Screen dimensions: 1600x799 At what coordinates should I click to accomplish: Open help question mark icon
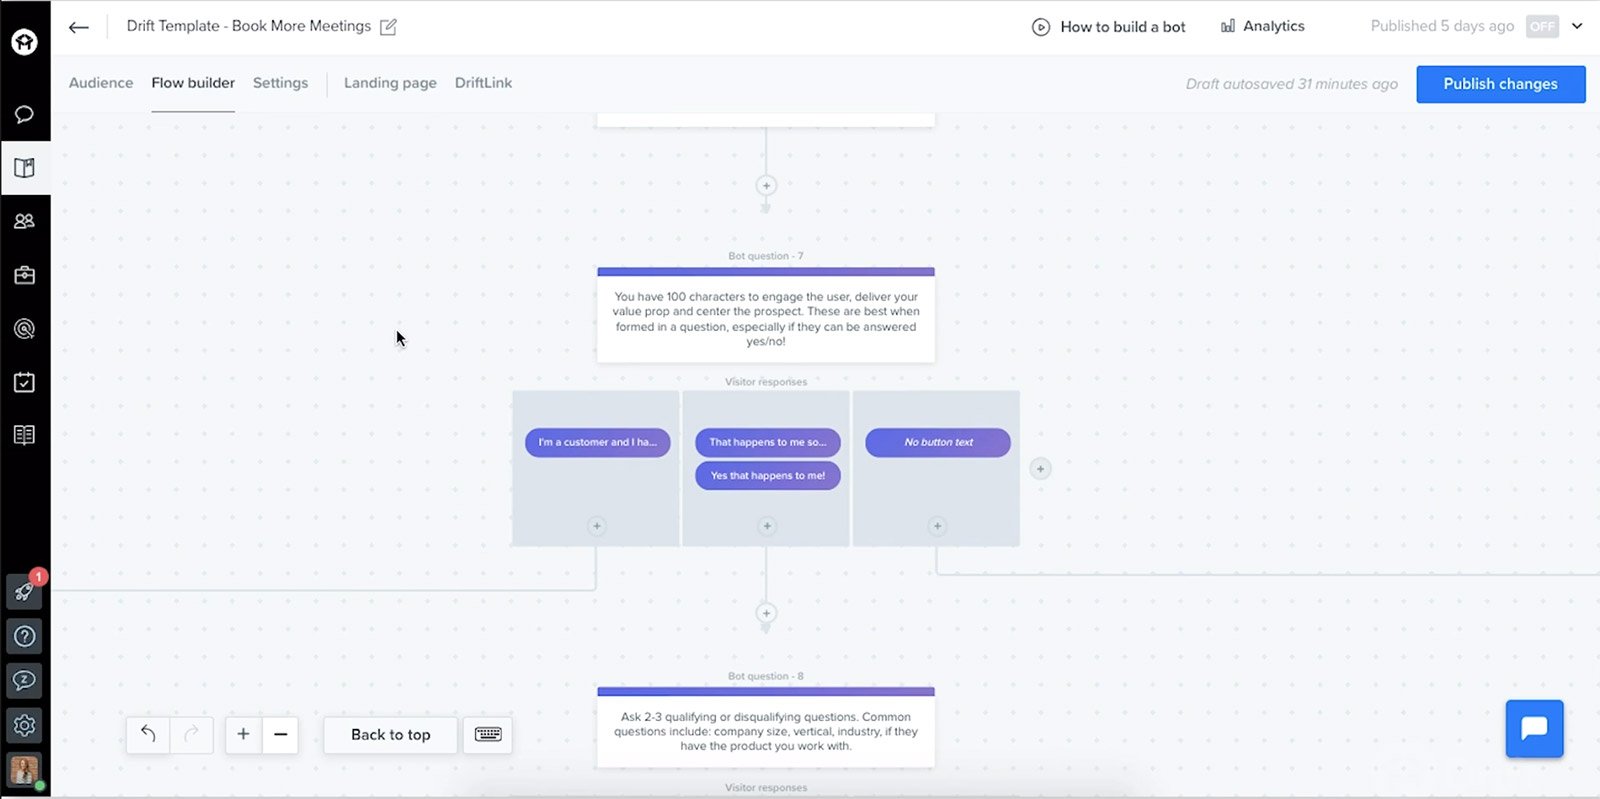click(x=25, y=636)
